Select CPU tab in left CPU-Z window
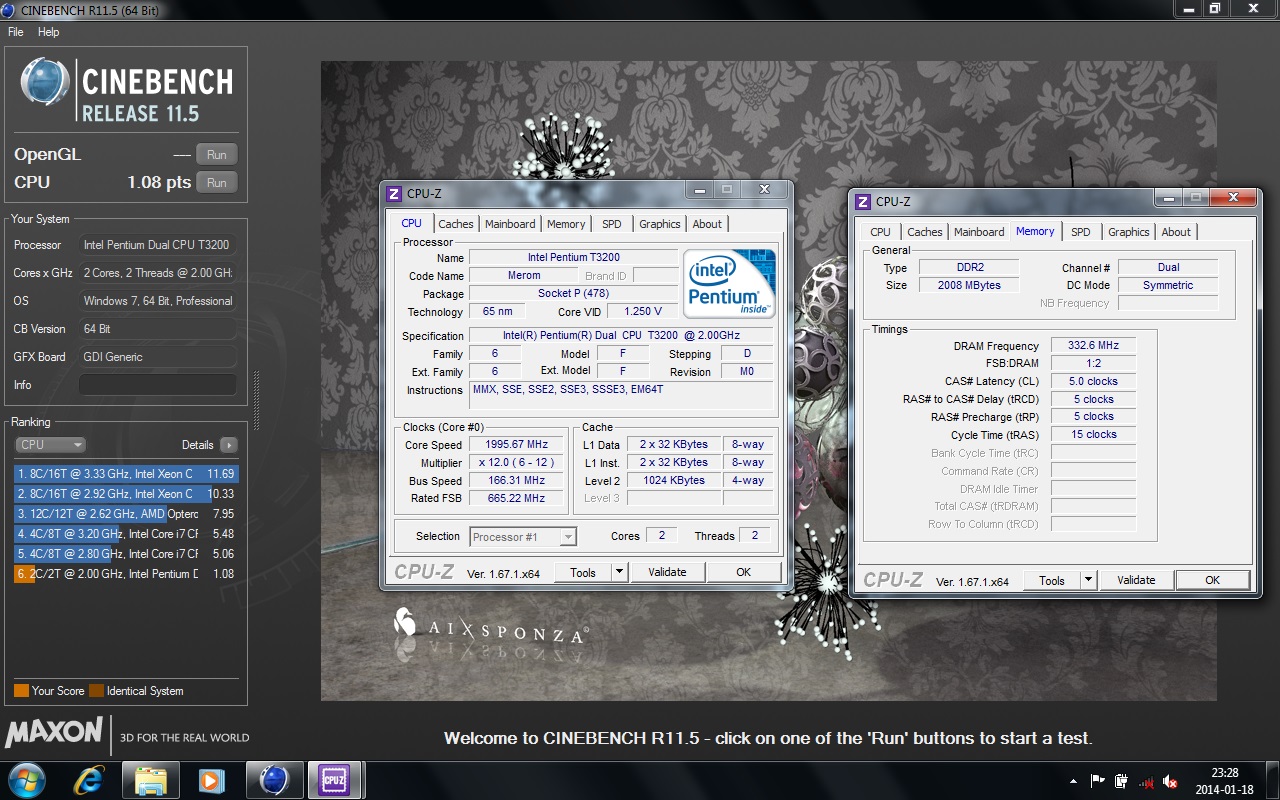Image resolution: width=1280 pixels, height=800 pixels. [x=412, y=223]
